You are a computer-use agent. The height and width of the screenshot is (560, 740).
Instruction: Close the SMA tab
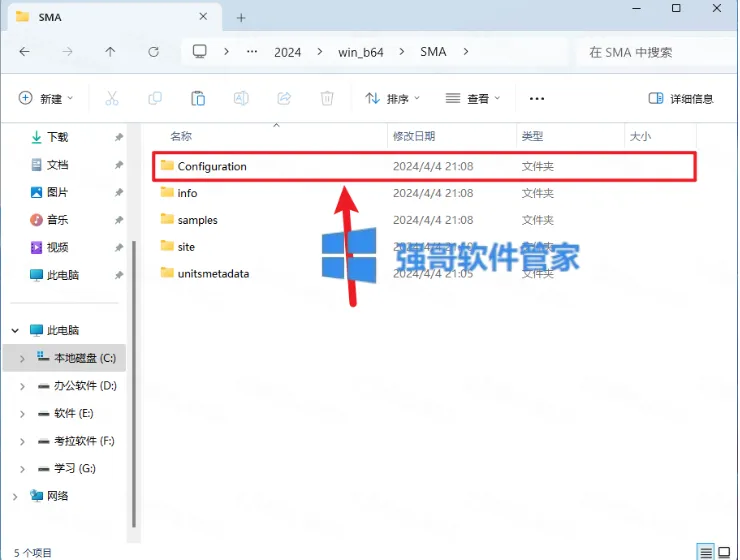coord(203,17)
